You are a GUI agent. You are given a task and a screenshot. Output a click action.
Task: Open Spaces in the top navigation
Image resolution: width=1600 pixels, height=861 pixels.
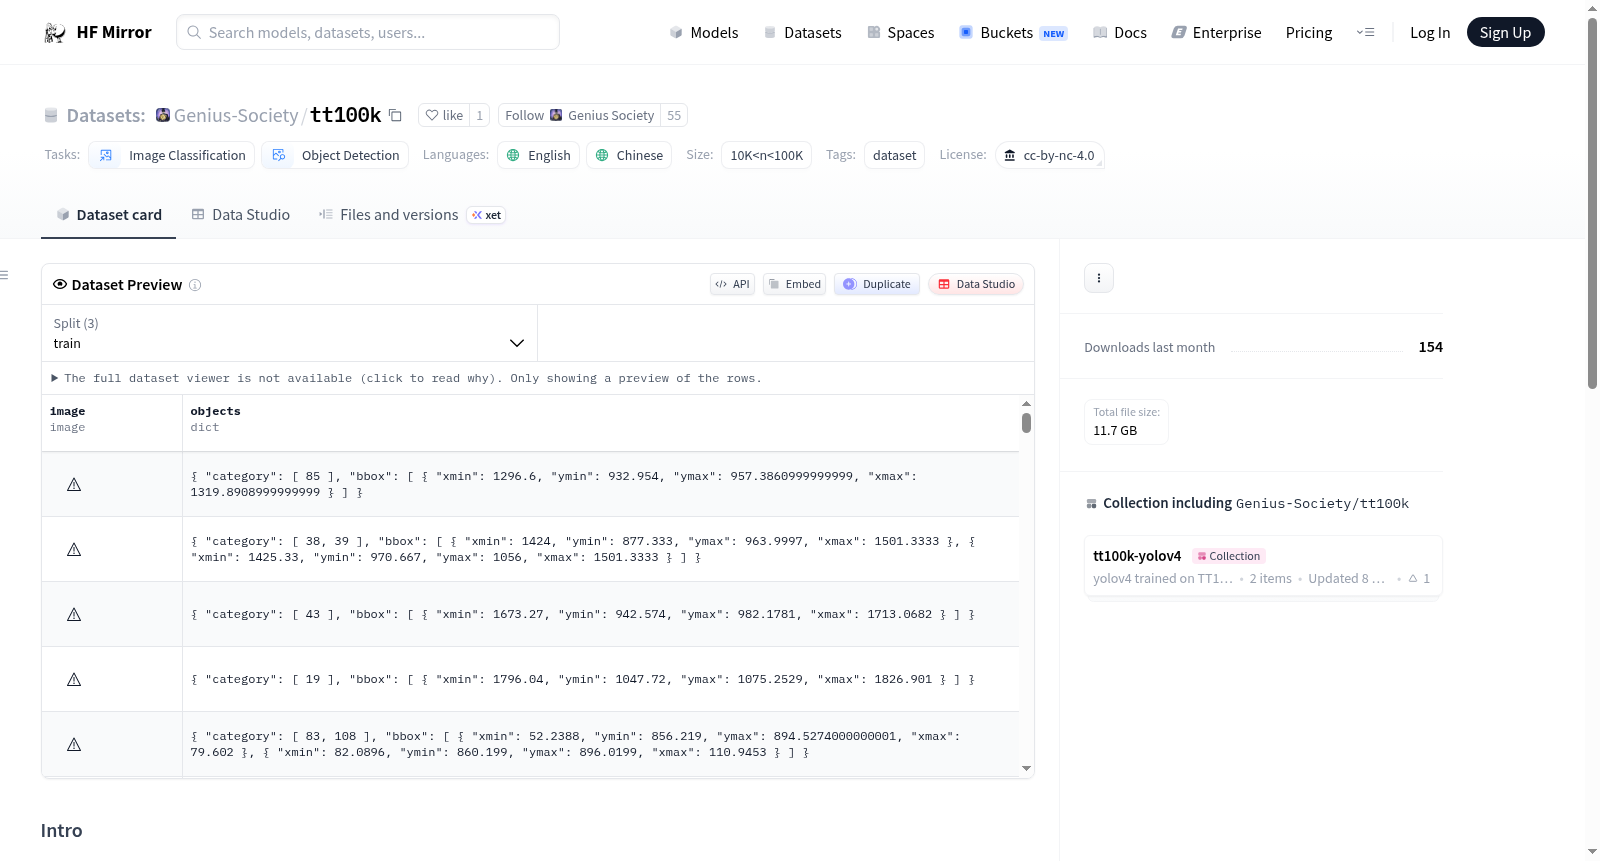click(x=901, y=32)
